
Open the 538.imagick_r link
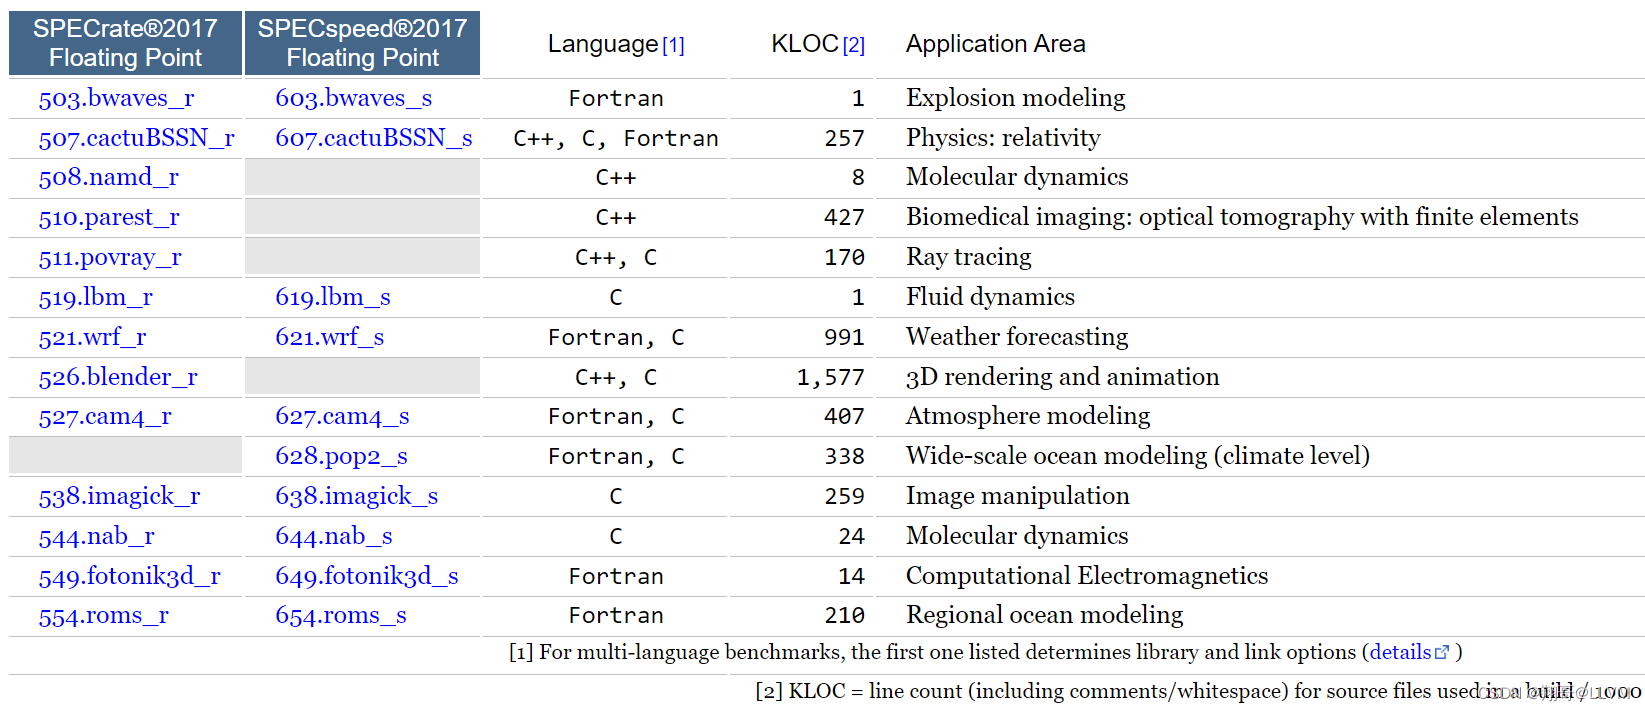(x=119, y=496)
